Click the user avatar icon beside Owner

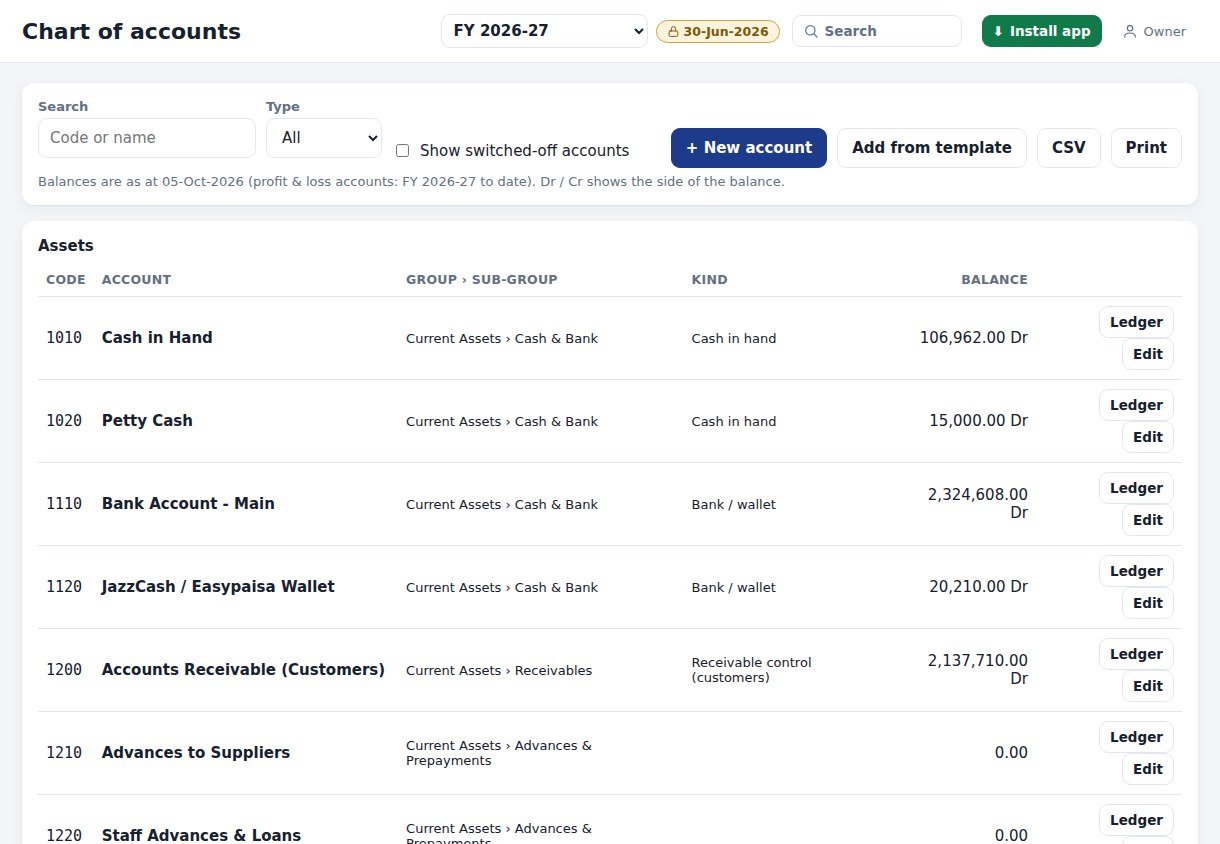[1130, 31]
